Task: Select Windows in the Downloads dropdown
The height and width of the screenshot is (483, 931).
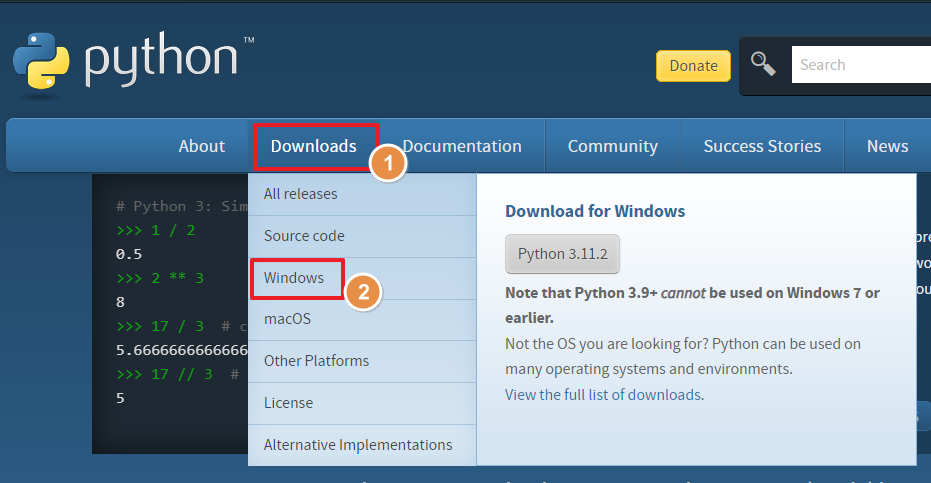Action: tap(362, 278)
